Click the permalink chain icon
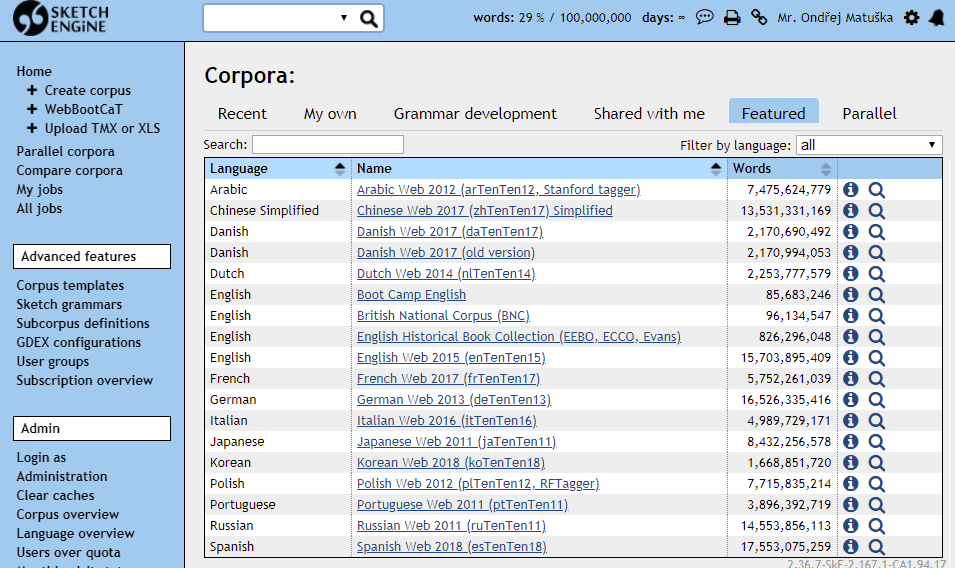The height and width of the screenshot is (568, 955). [x=759, y=17]
